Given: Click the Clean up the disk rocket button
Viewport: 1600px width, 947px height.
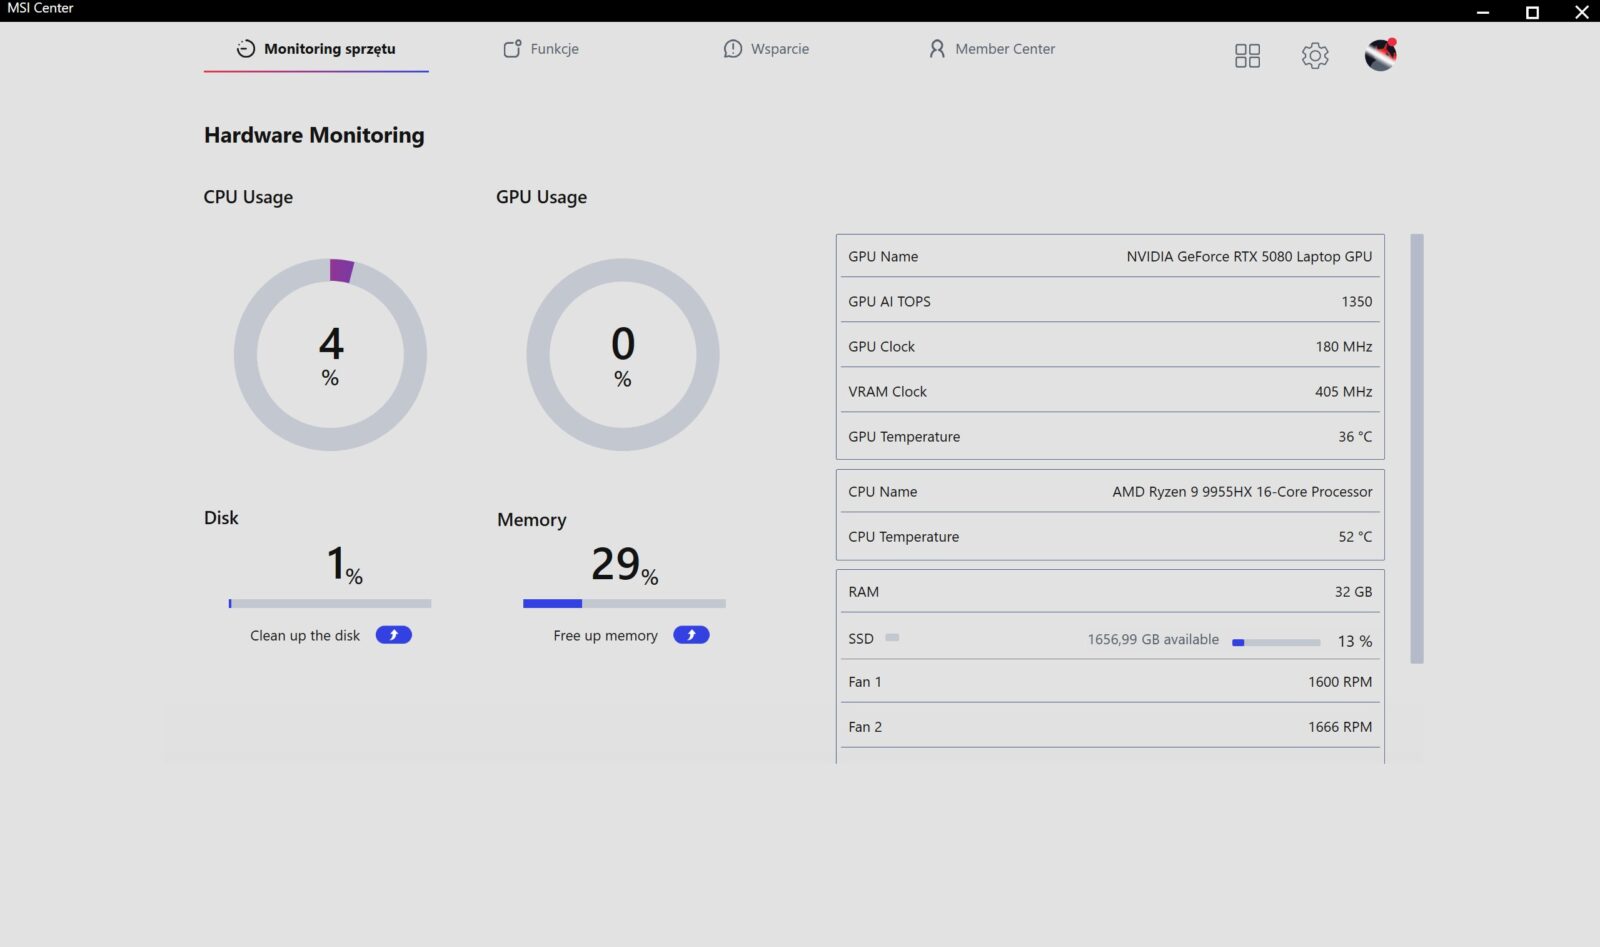Looking at the screenshot, I should (393, 635).
